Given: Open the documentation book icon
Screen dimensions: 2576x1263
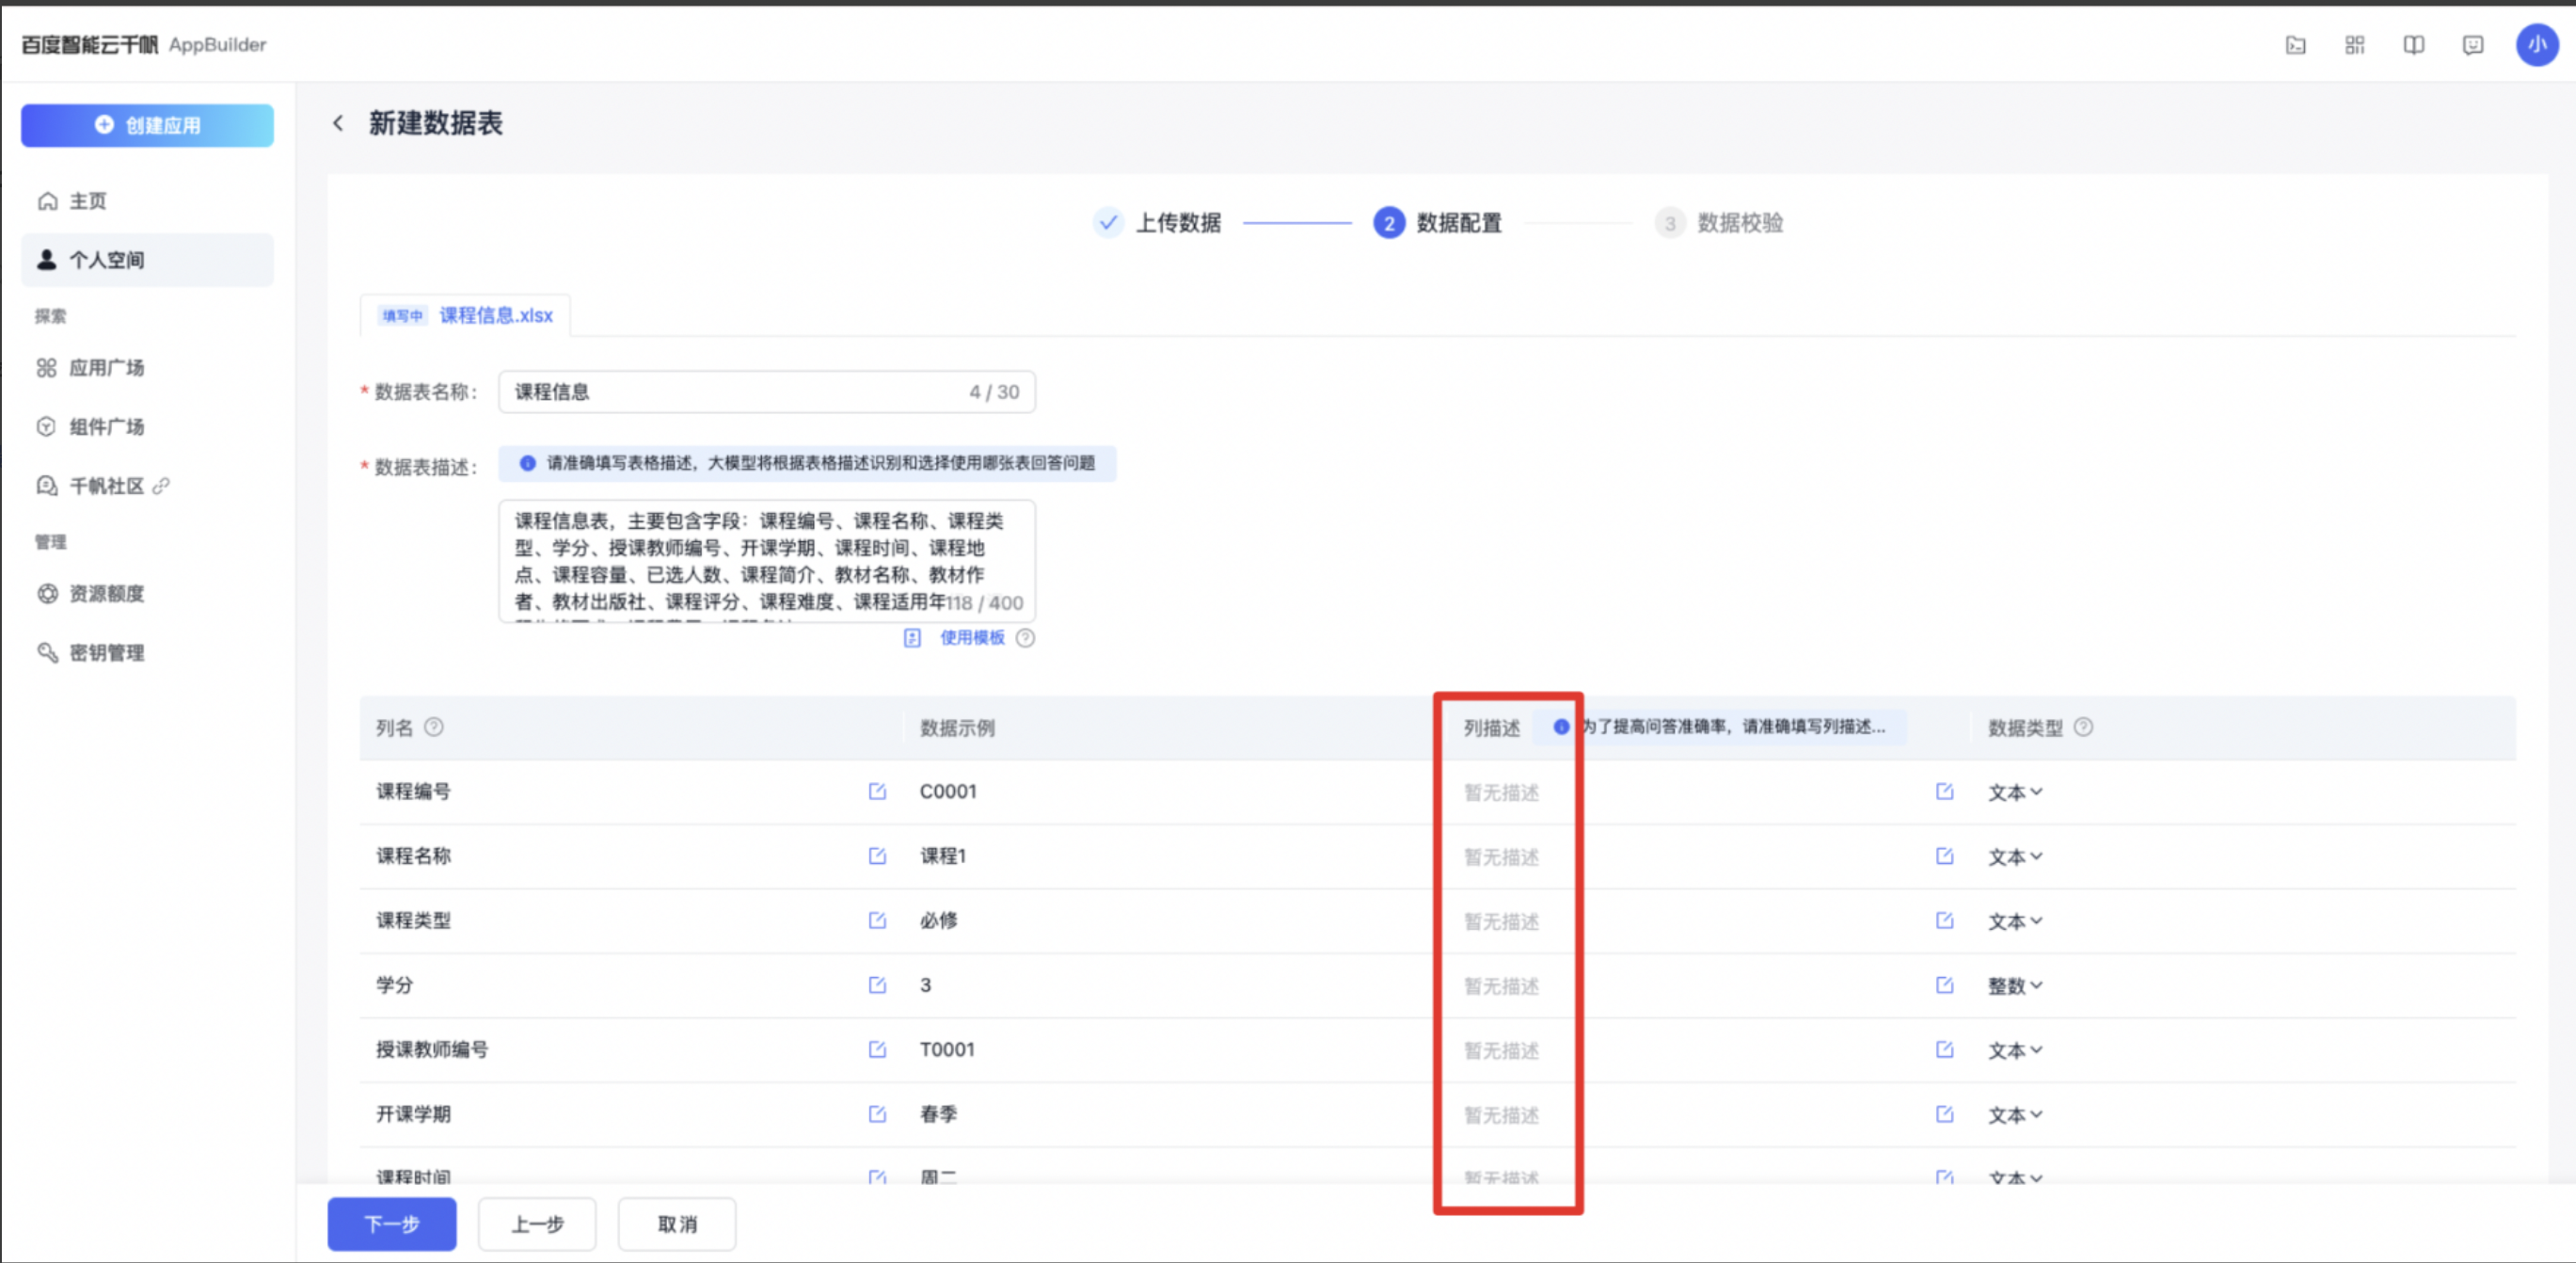Looking at the screenshot, I should pyautogui.click(x=2414, y=45).
